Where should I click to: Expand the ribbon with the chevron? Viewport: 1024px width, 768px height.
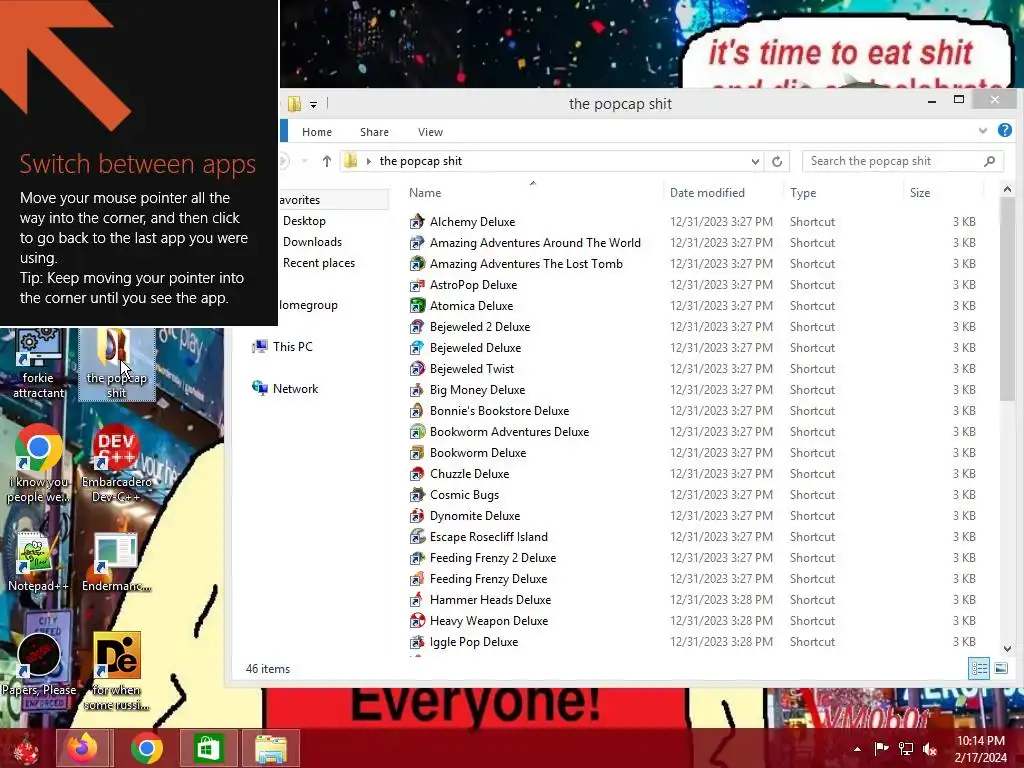point(983,131)
